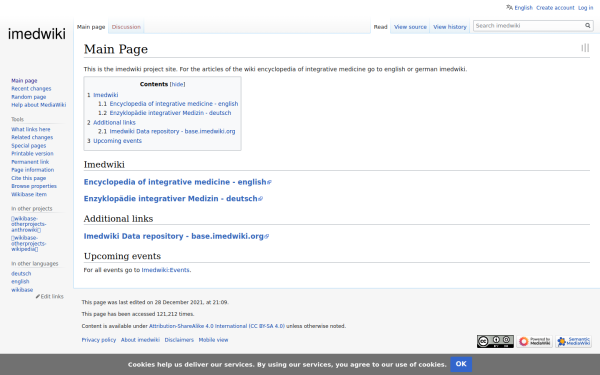This screenshot has height=375, width=600.
Task: Open Related changes tool
Action: pyautogui.click(x=32, y=137)
